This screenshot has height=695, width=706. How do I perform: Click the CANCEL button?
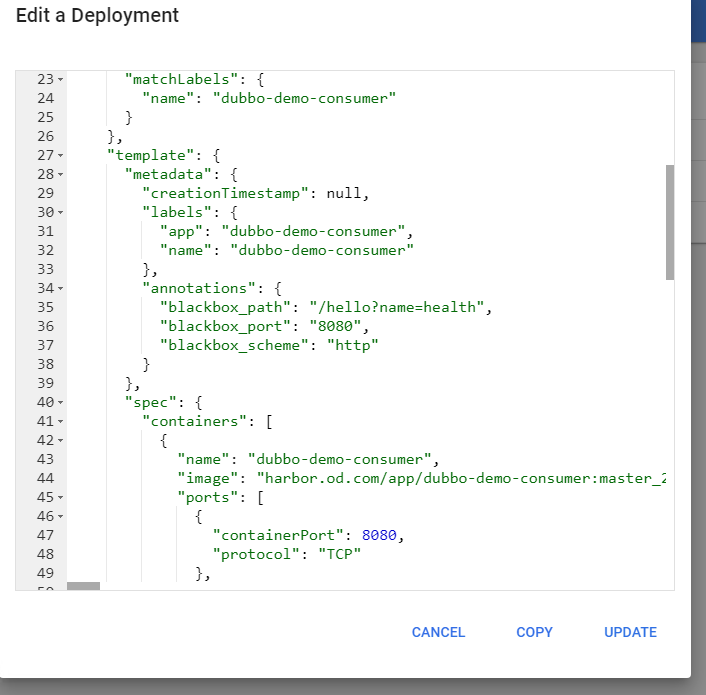coord(438,632)
